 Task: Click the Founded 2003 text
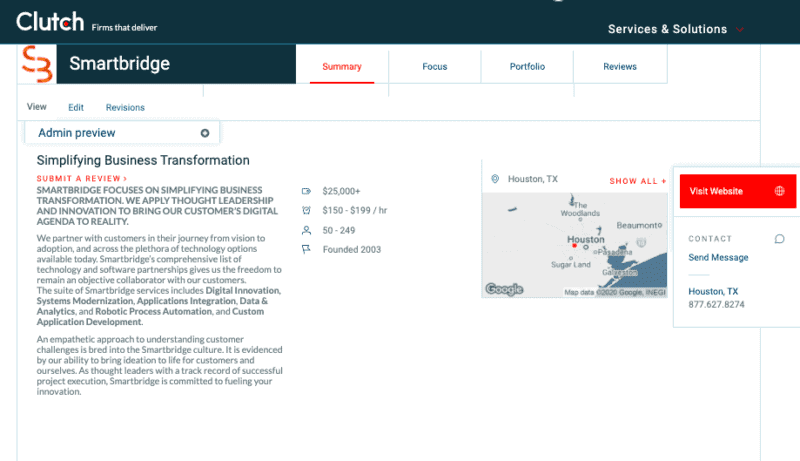352,249
